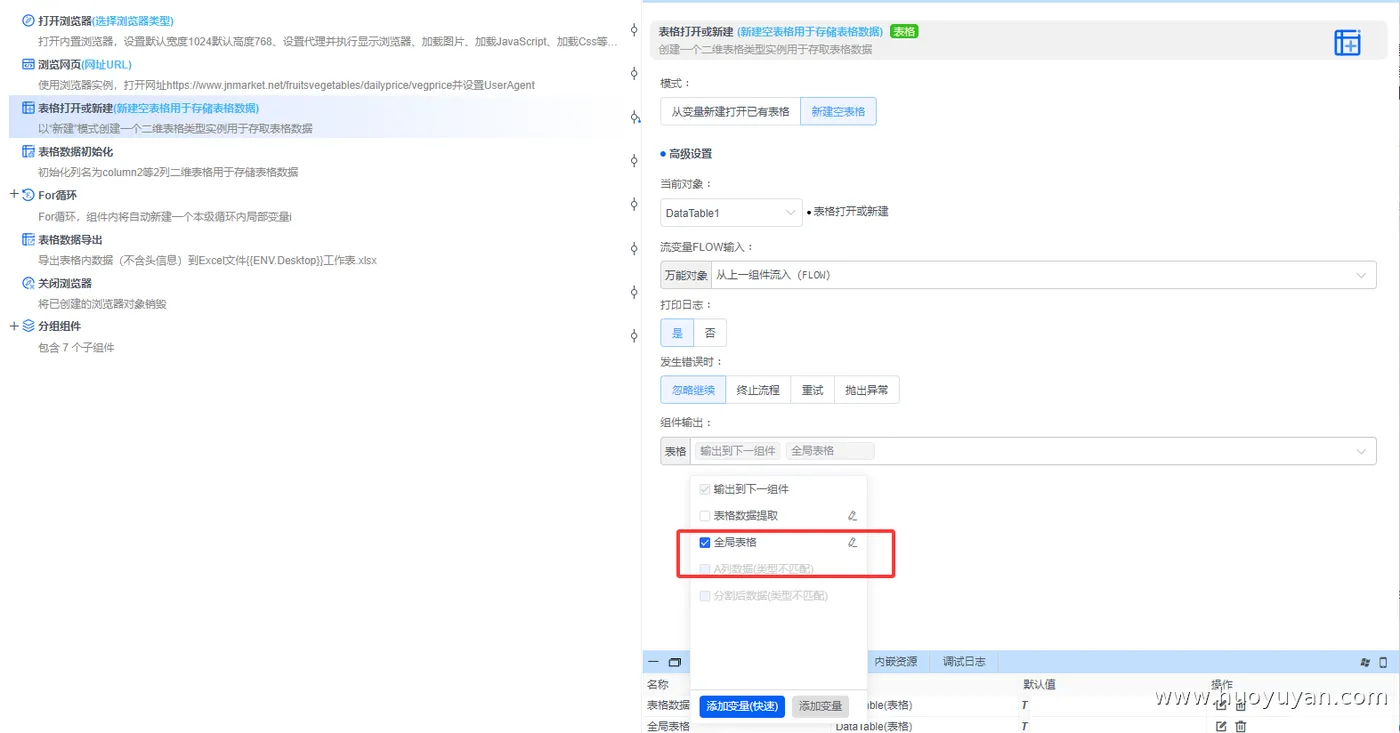
Task: Switch to the 内嵌资源 tab
Action: pos(895,662)
